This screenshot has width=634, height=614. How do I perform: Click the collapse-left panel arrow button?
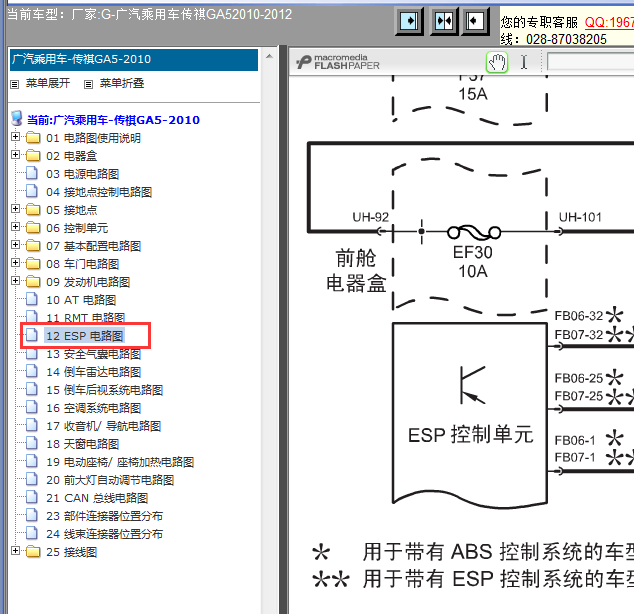[475, 21]
